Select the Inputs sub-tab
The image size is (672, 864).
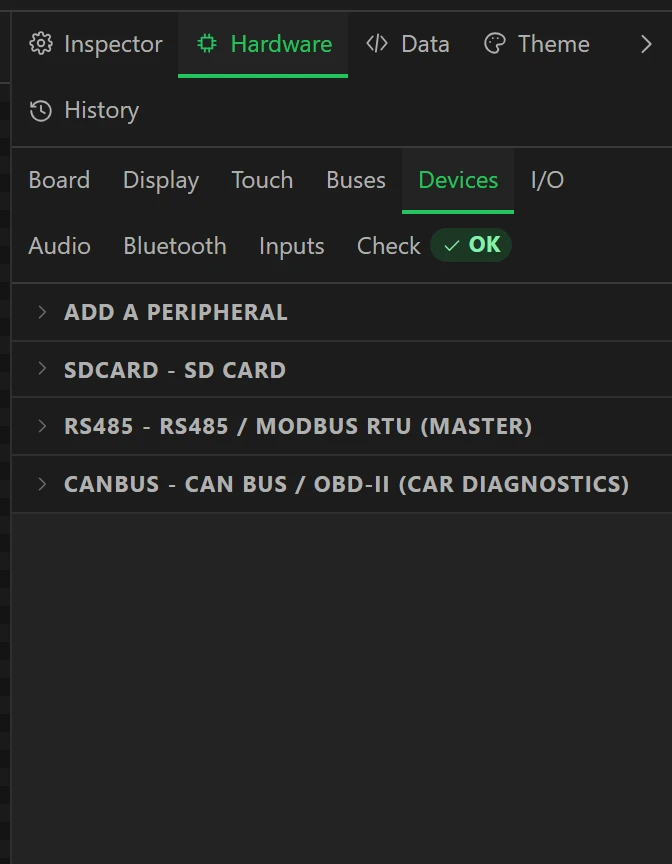291,246
